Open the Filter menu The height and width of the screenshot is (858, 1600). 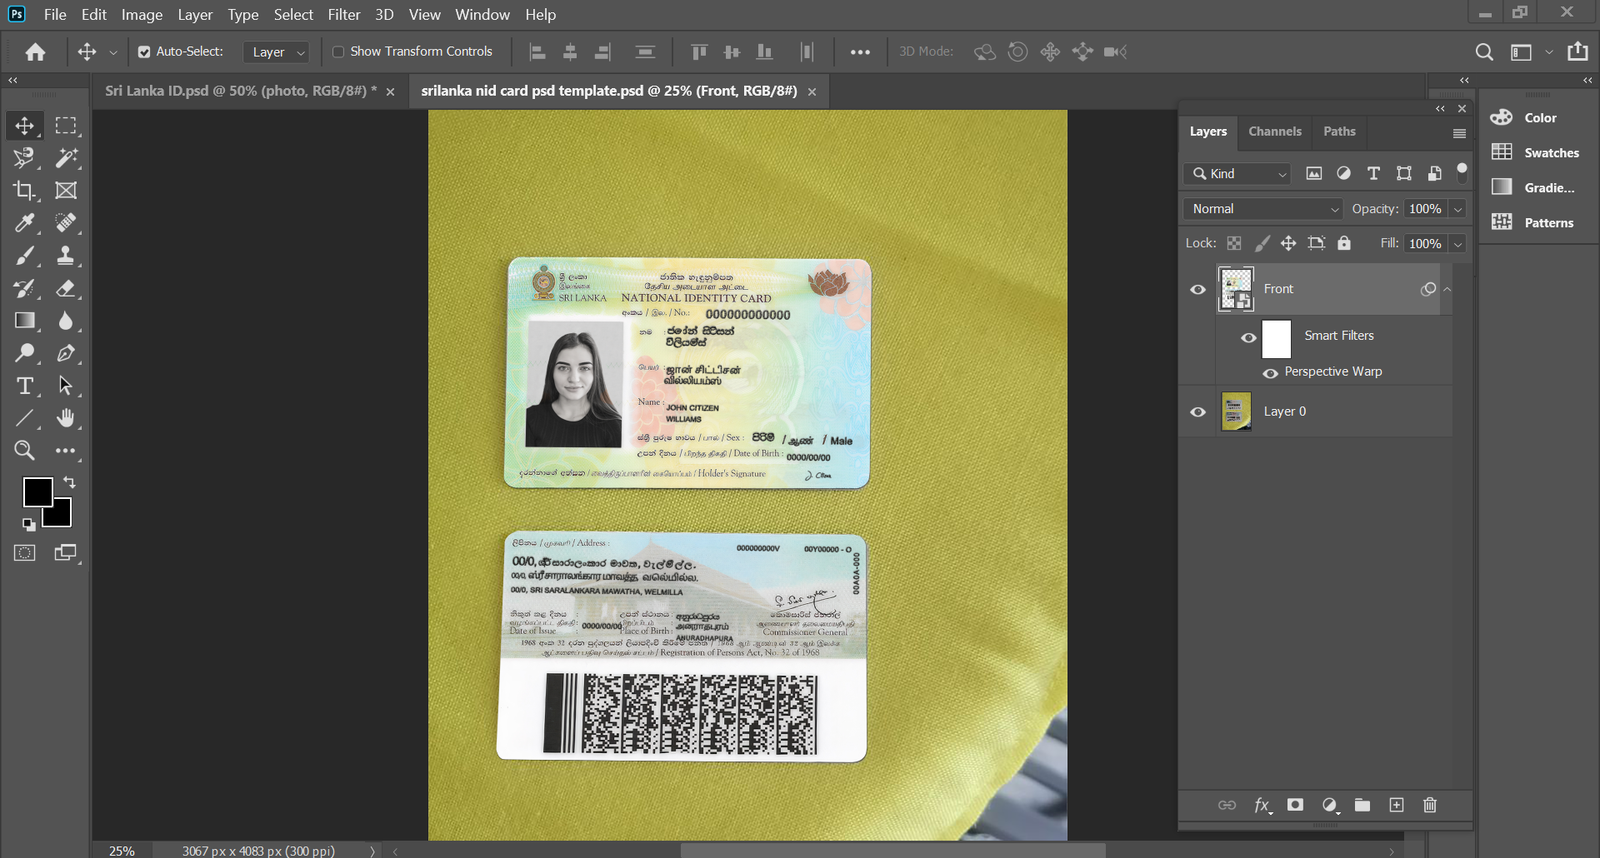click(x=344, y=15)
